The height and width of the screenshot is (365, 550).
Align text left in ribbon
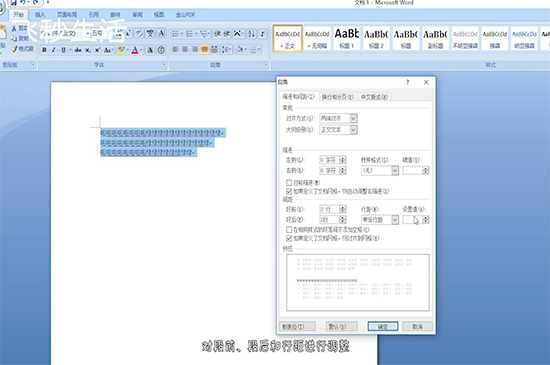click(175, 50)
